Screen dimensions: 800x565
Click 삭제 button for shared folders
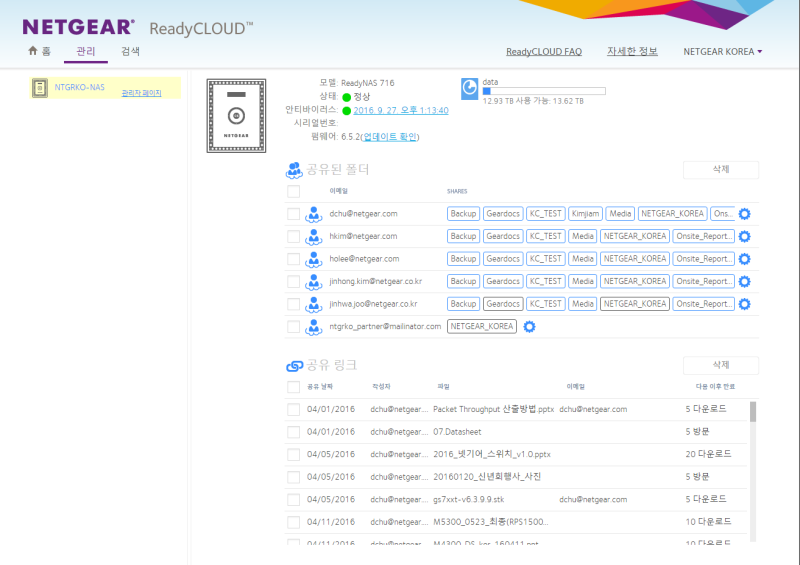pos(721,169)
